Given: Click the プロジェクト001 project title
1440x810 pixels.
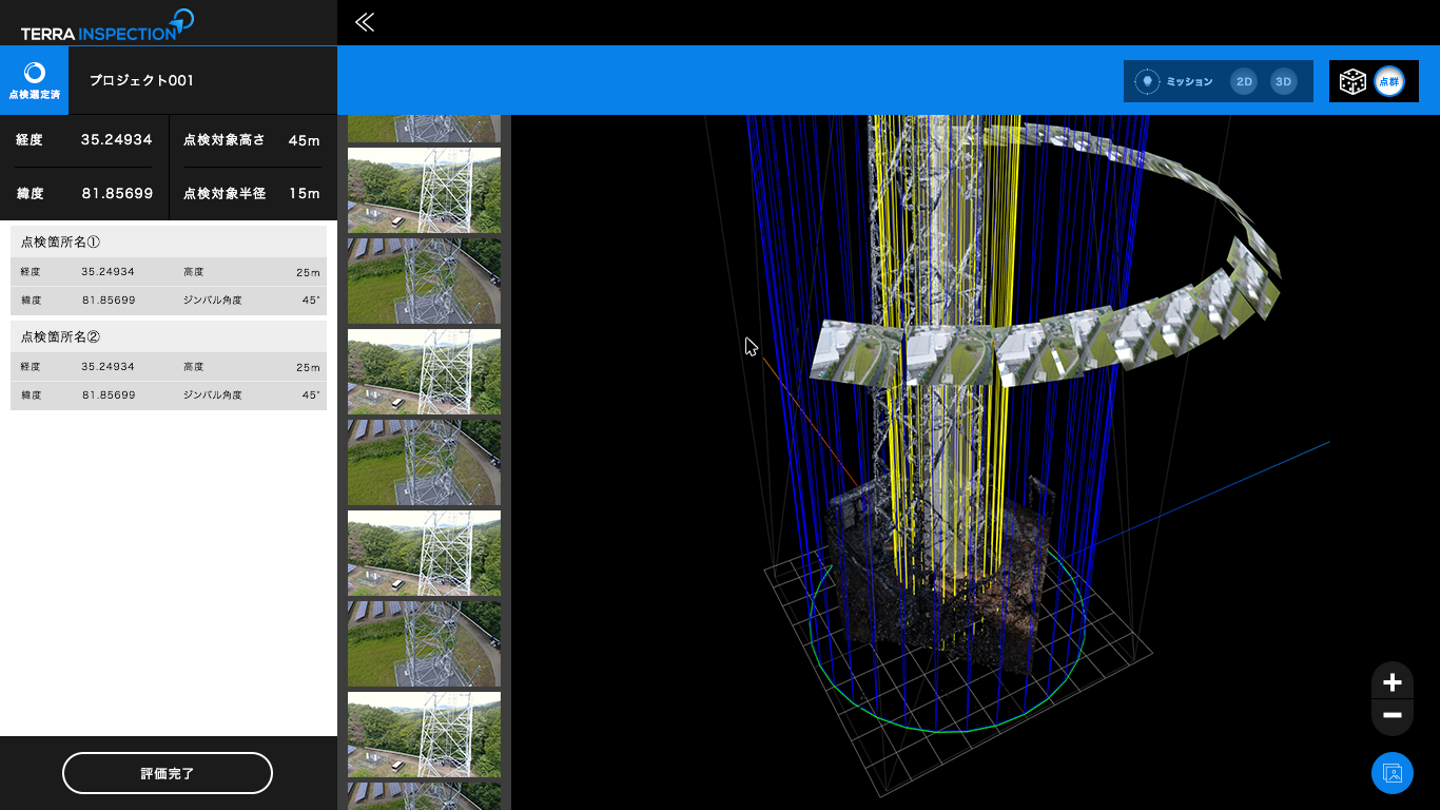Looking at the screenshot, I should coord(141,81).
